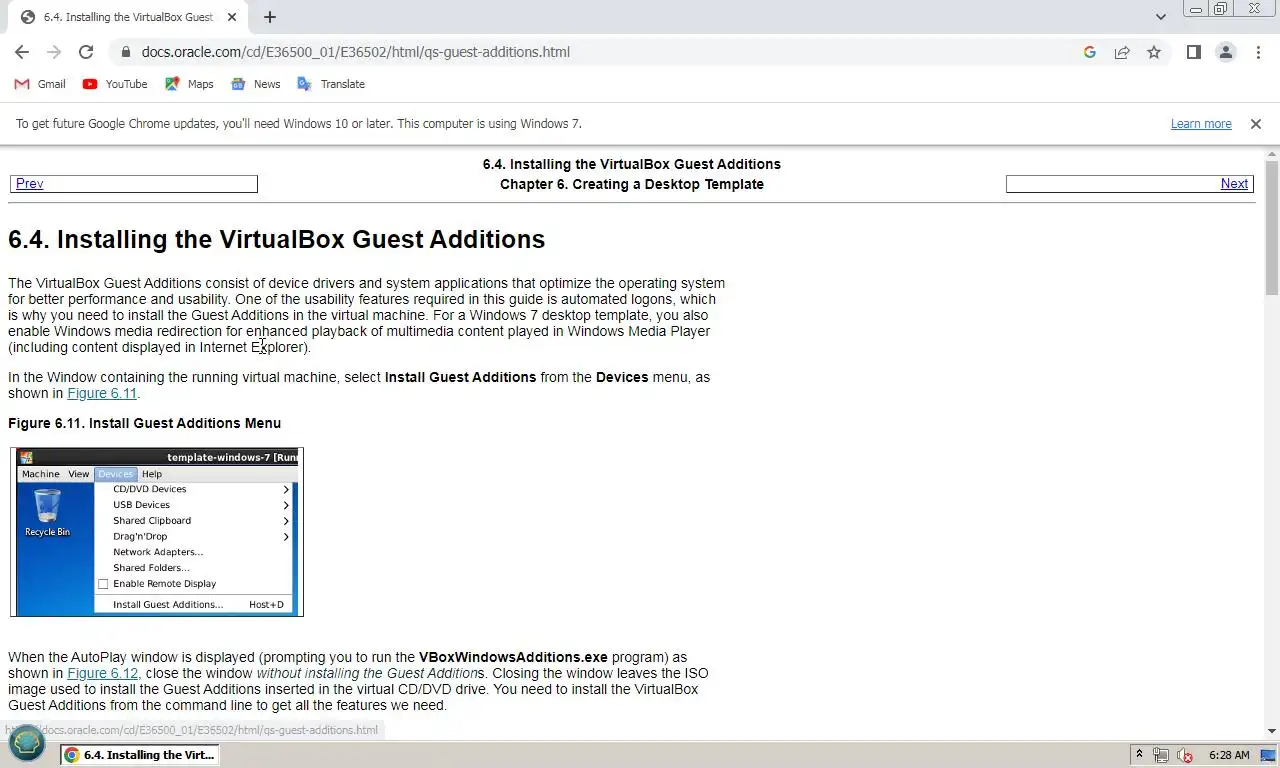Click the browser Back arrow
1280x768 pixels.
pos(22,52)
